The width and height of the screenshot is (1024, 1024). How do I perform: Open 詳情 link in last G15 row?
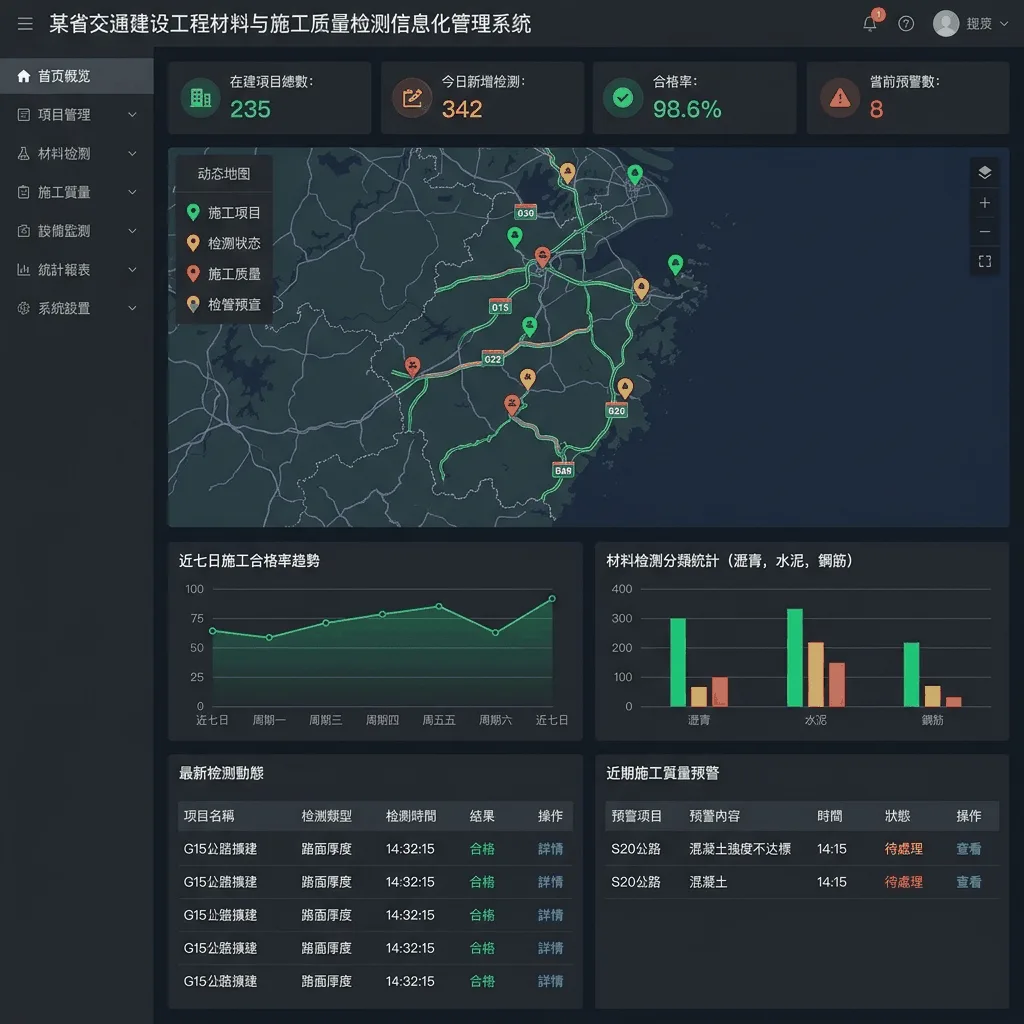[x=550, y=981]
